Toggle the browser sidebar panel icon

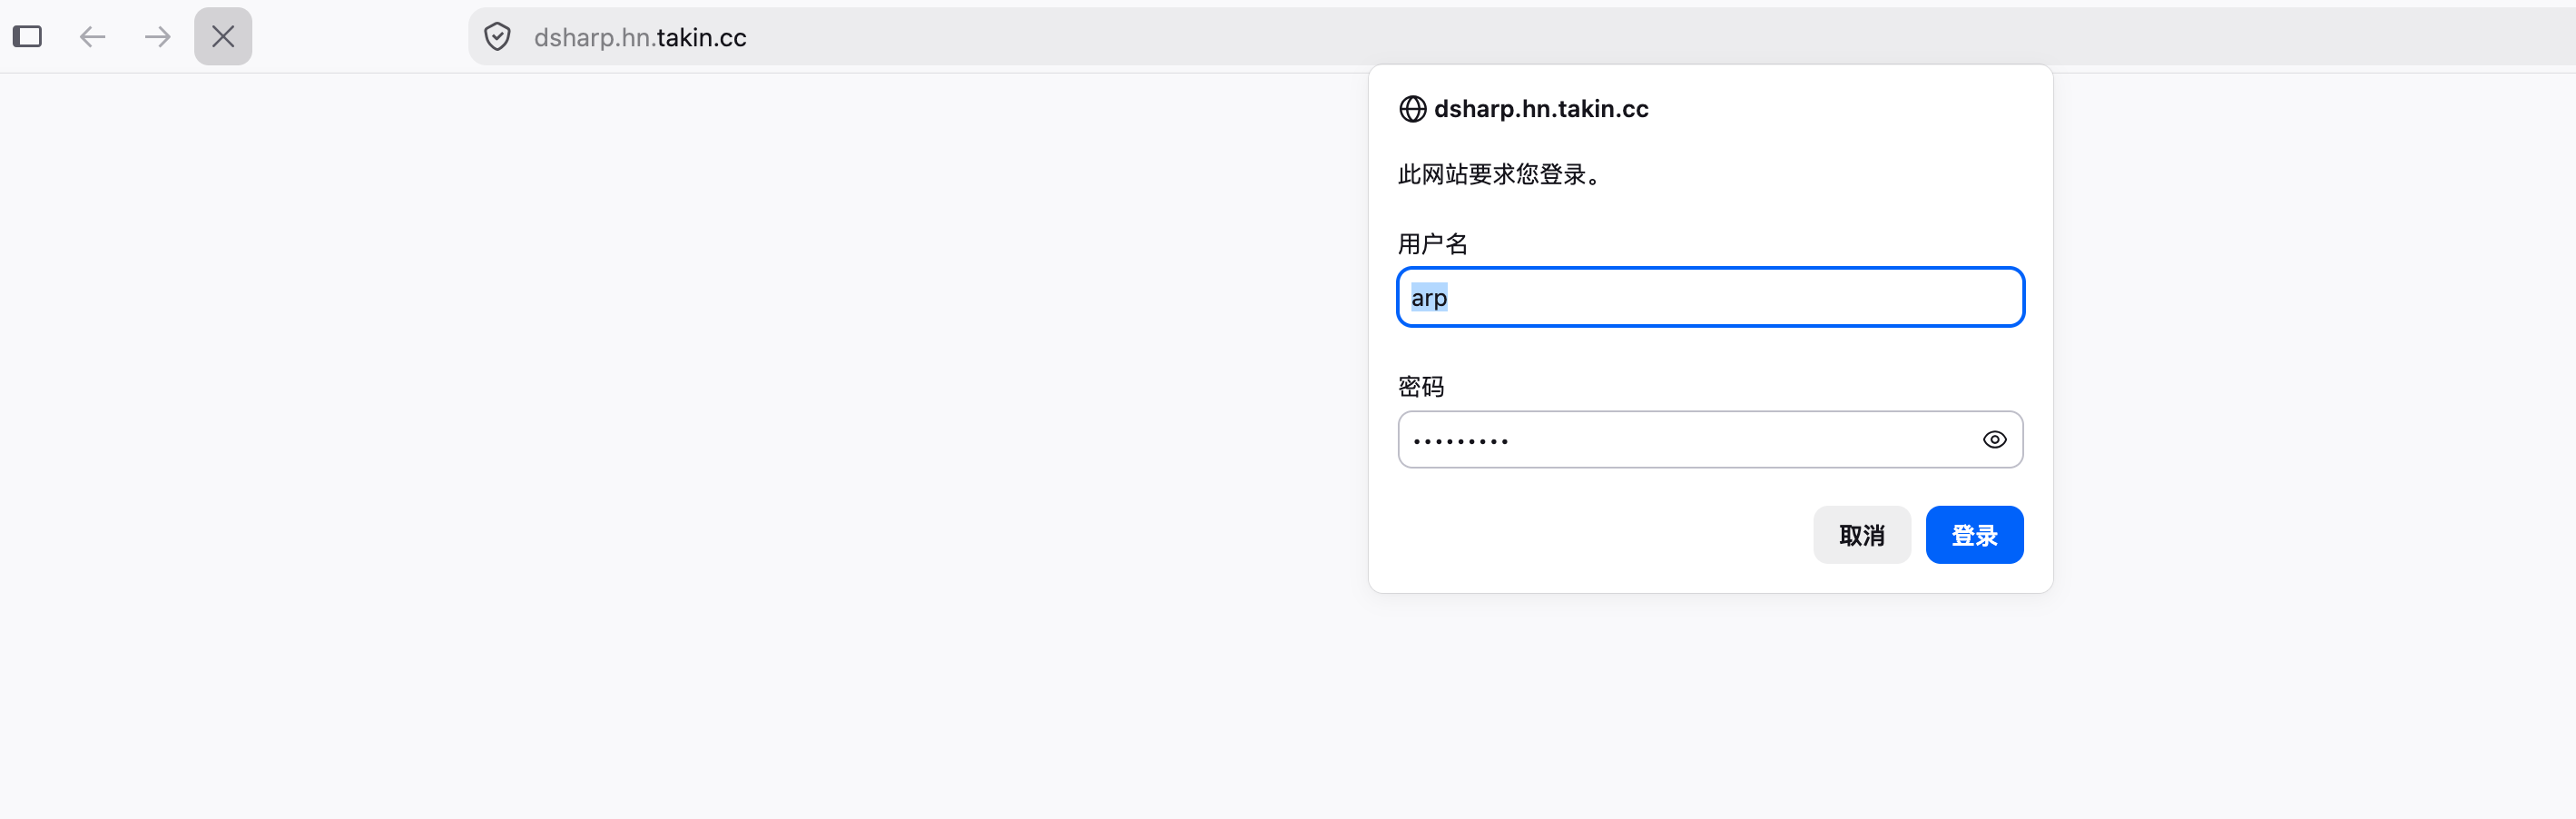(27, 37)
